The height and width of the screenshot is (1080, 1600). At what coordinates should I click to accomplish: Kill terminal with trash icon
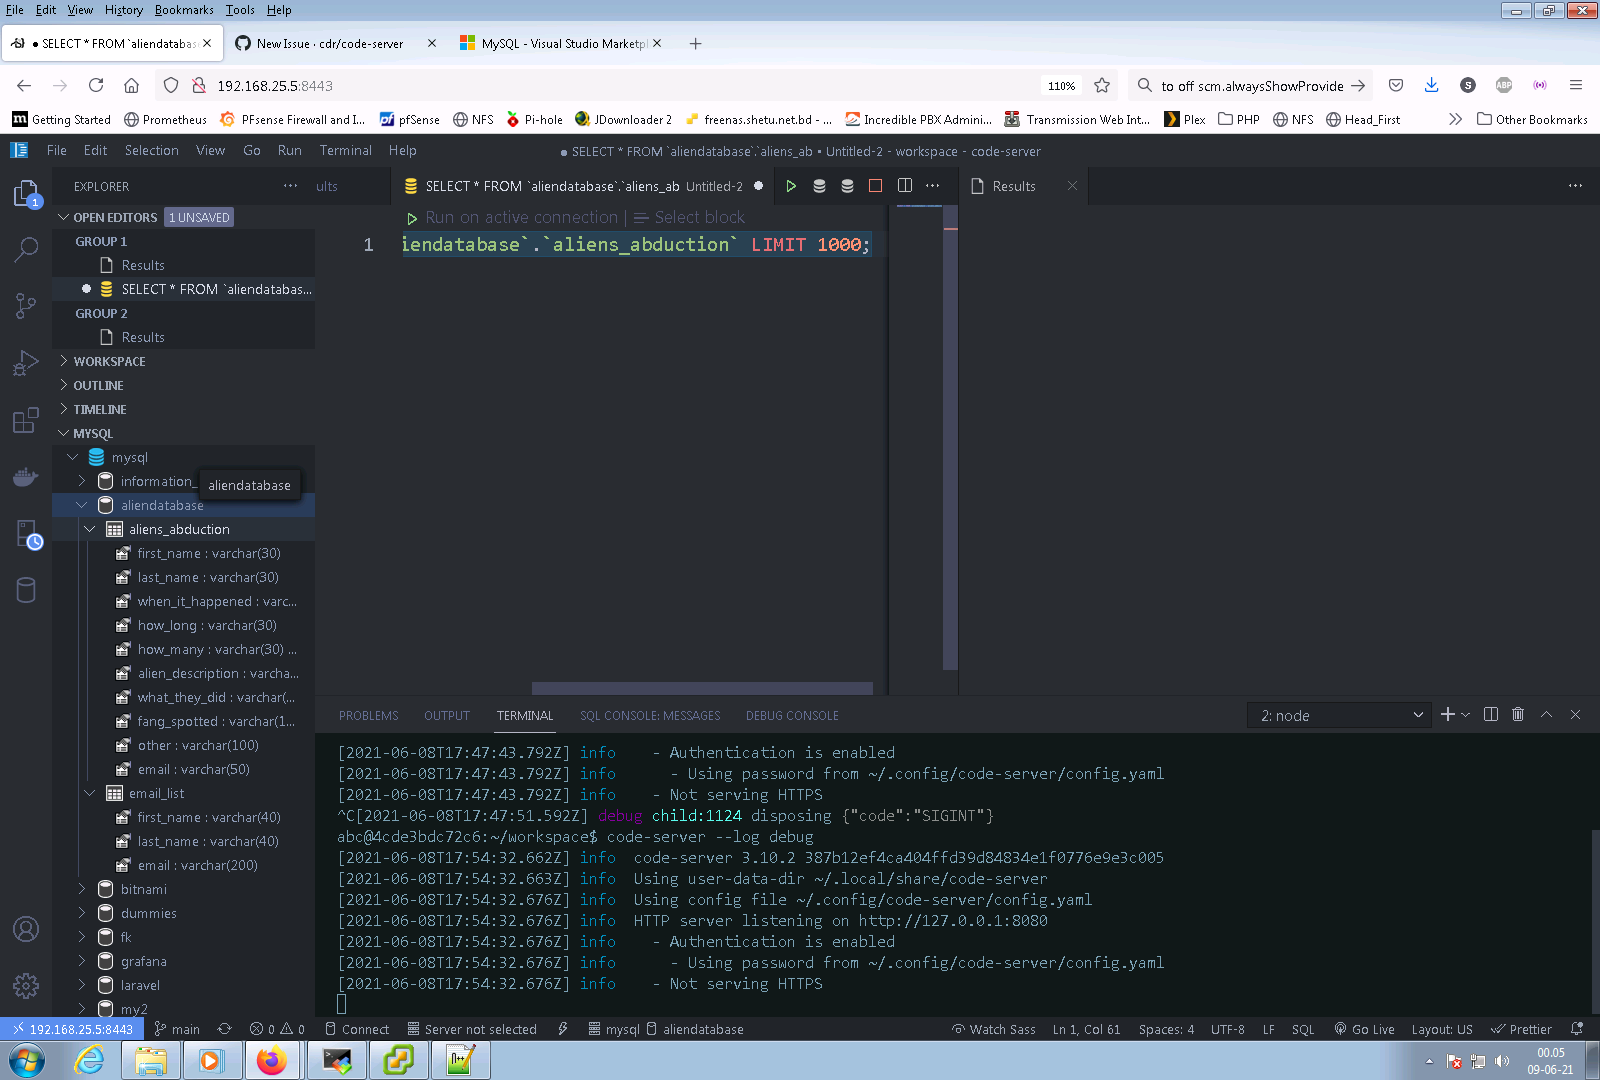pyautogui.click(x=1518, y=714)
